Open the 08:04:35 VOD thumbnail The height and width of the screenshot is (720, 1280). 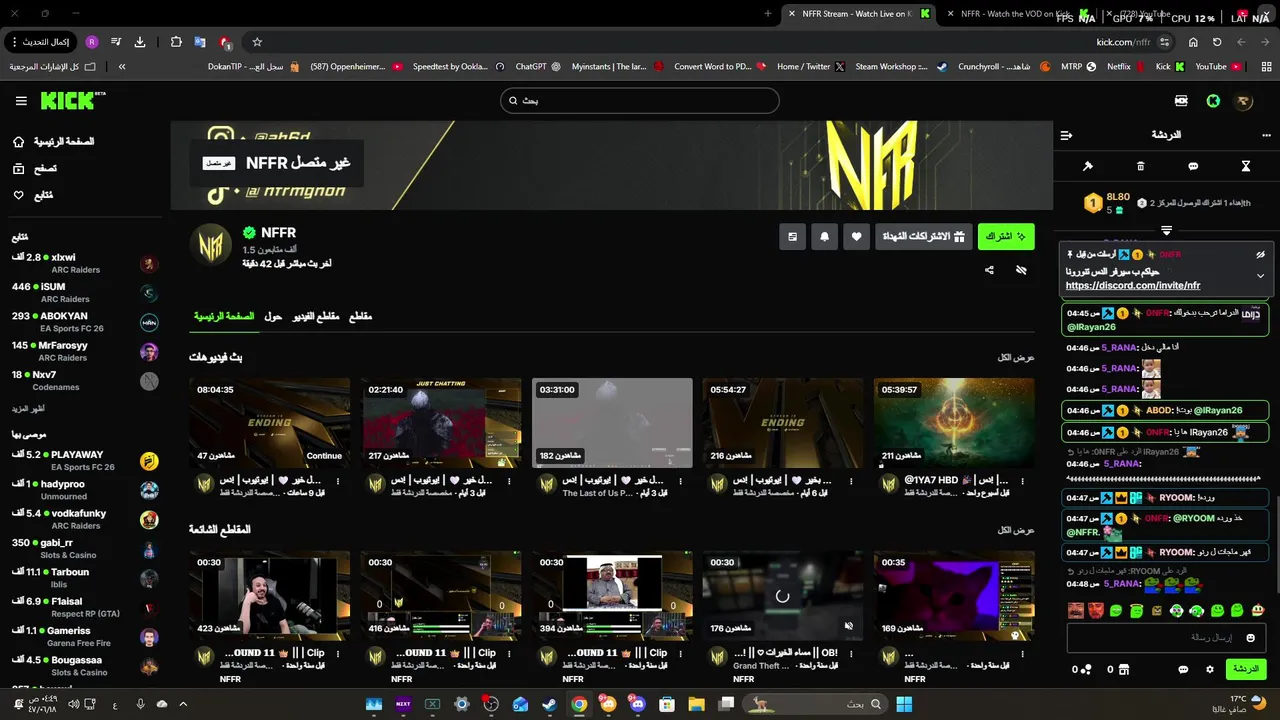(x=270, y=423)
